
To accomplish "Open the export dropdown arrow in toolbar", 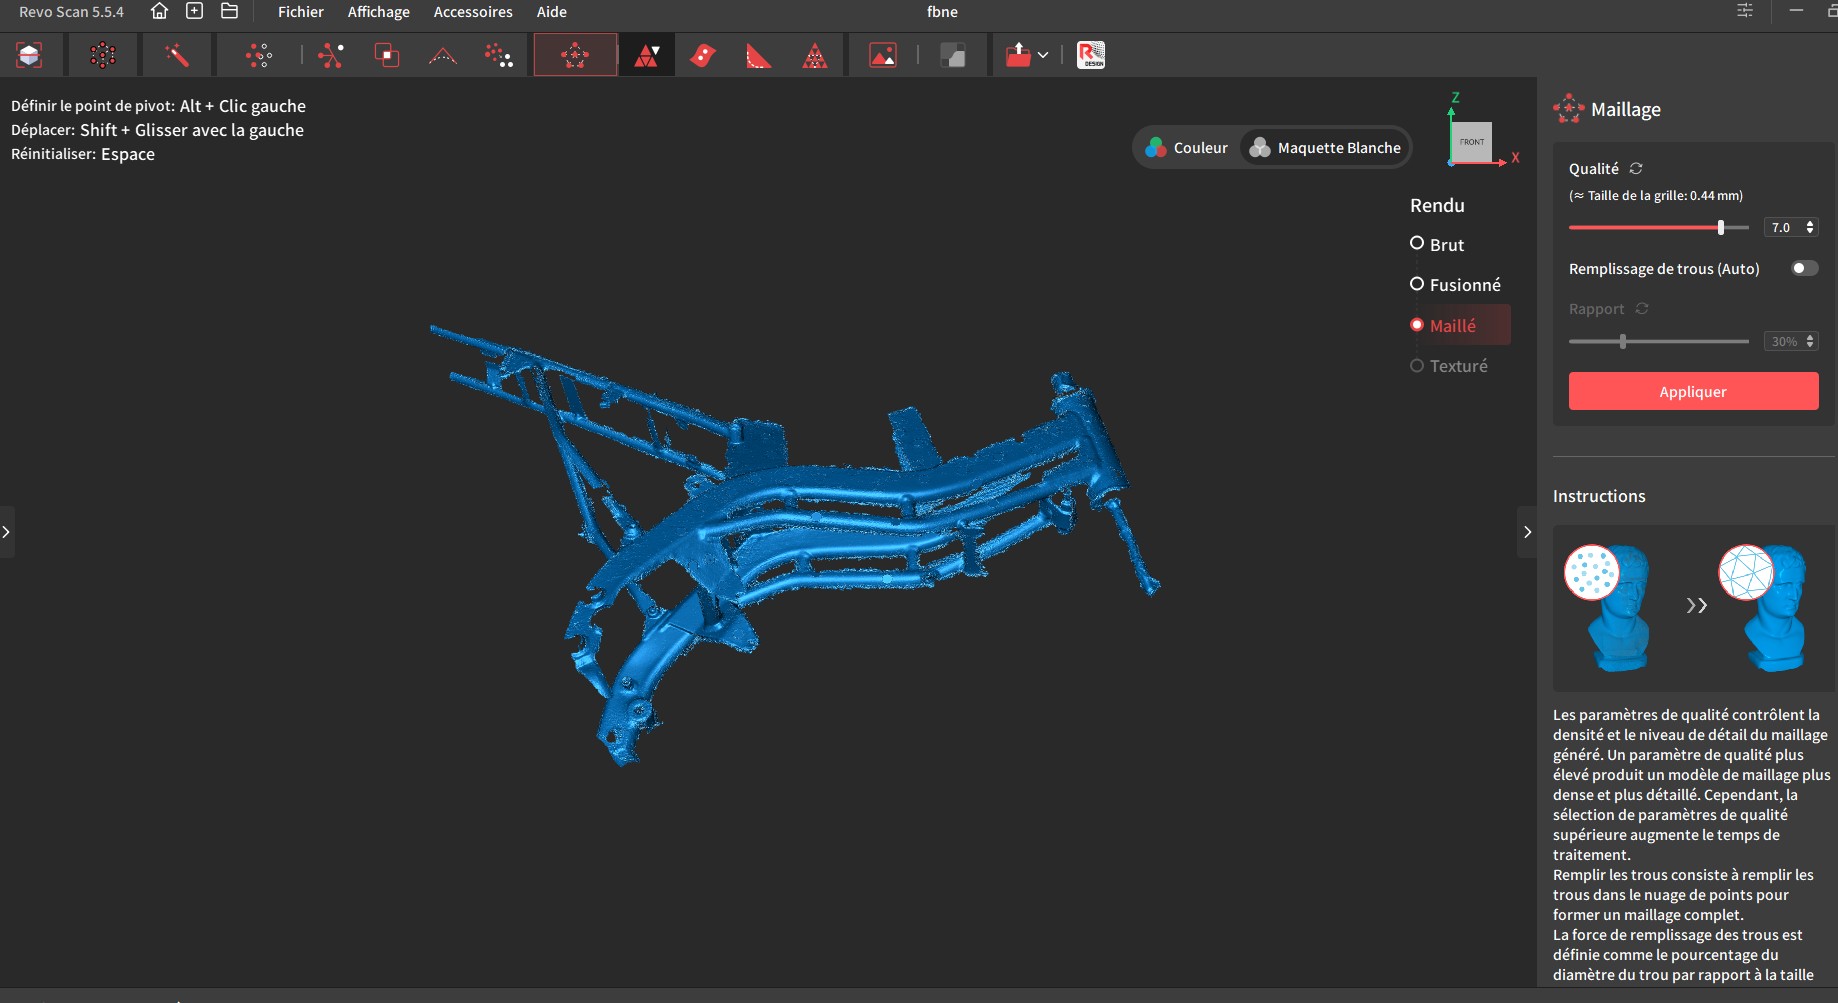I will click(x=1043, y=55).
